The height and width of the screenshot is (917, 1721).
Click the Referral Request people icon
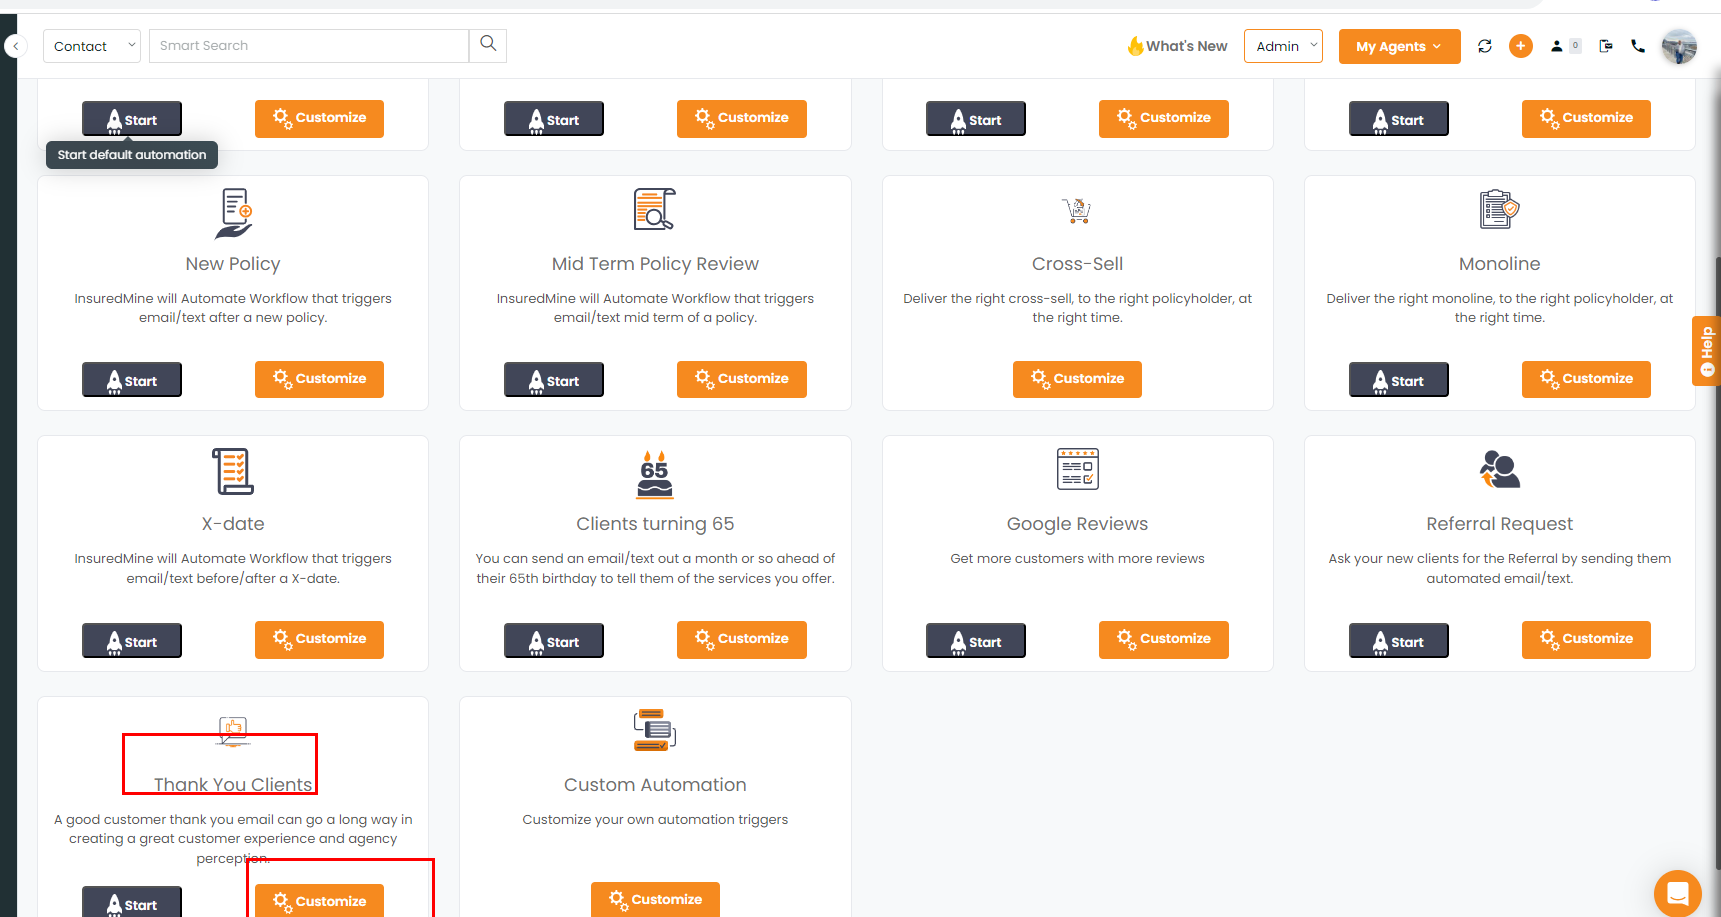click(x=1499, y=469)
